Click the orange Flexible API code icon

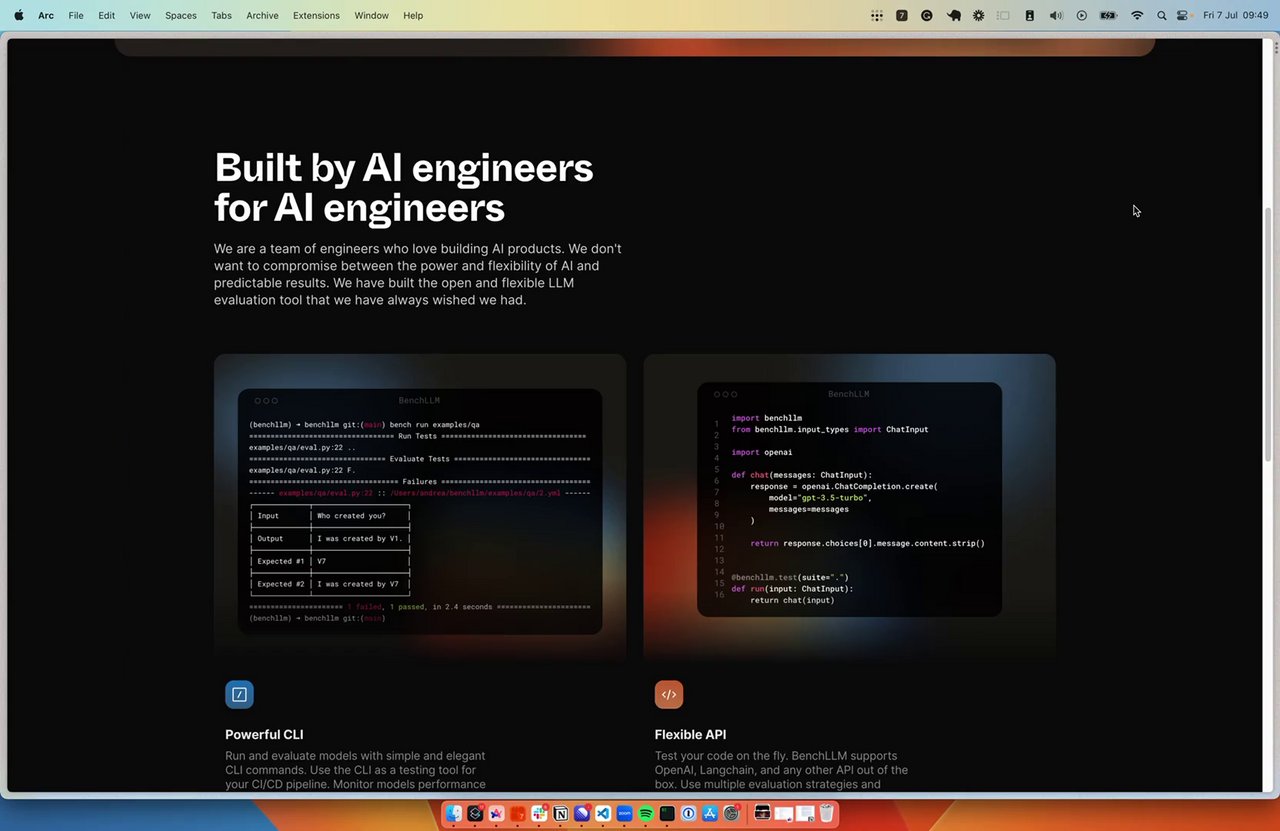pos(669,694)
